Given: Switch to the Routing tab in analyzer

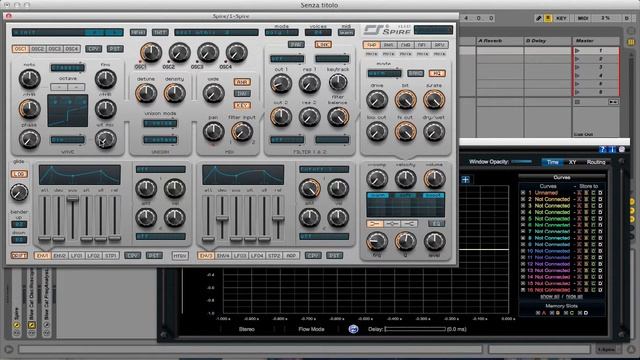Looking at the screenshot, I should pyautogui.click(x=596, y=162).
